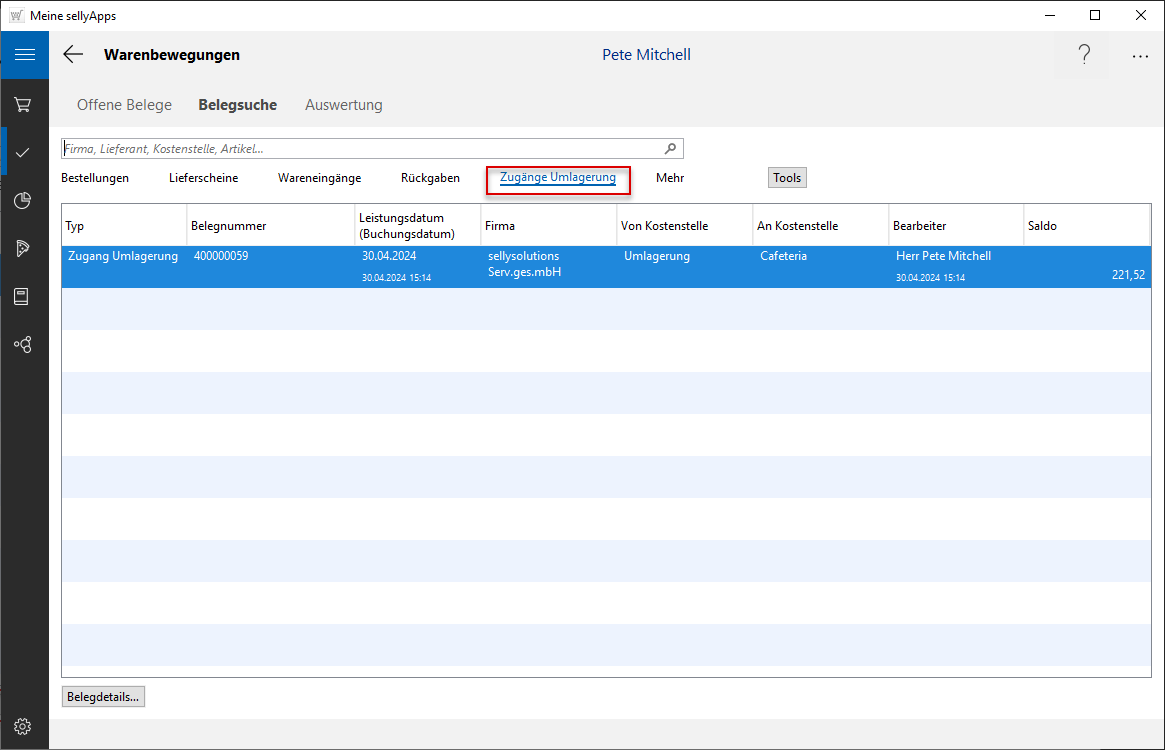1165x750 pixels.
Task: Click the search magnifier icon
Action: pos(671,149)
